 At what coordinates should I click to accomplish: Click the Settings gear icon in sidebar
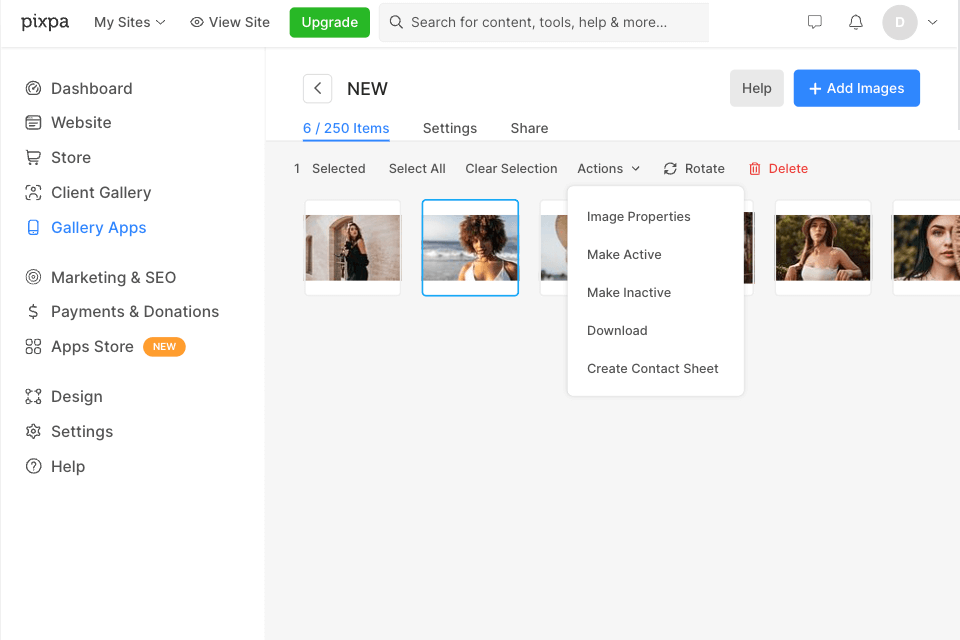point(33,431)
